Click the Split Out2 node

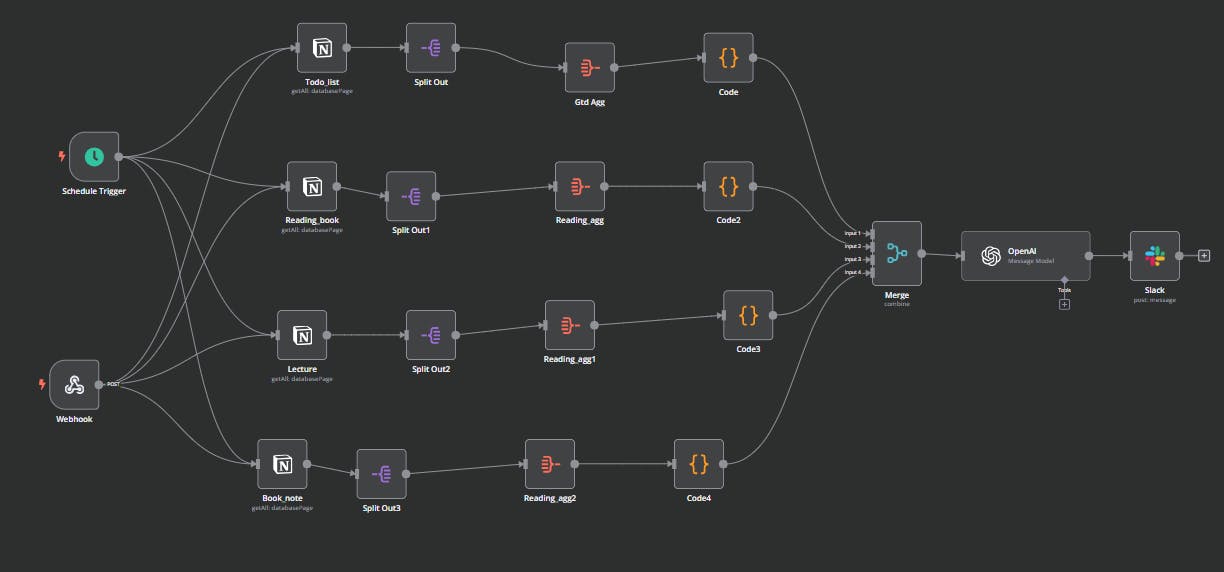(x=431, y=335)
